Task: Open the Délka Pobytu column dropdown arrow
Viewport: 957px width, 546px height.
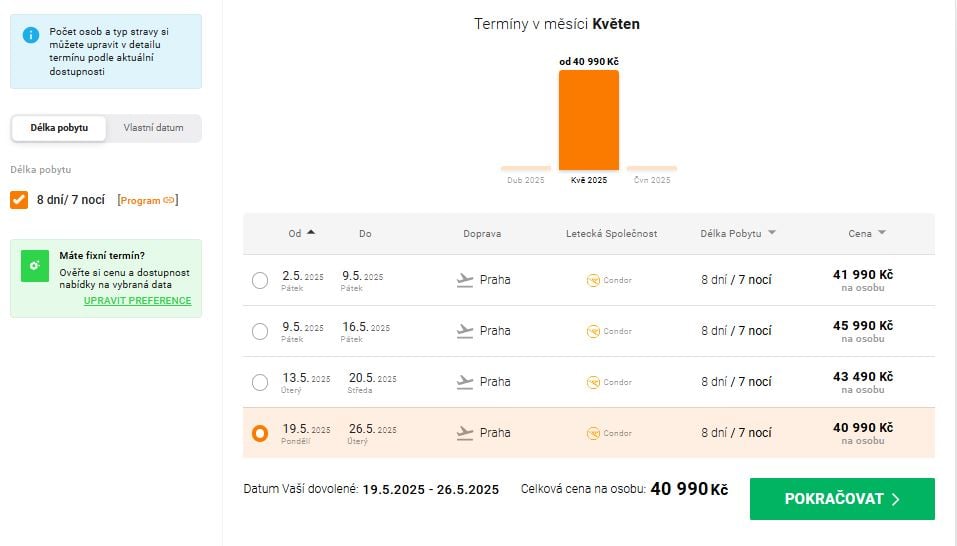Action: (772, 233)
